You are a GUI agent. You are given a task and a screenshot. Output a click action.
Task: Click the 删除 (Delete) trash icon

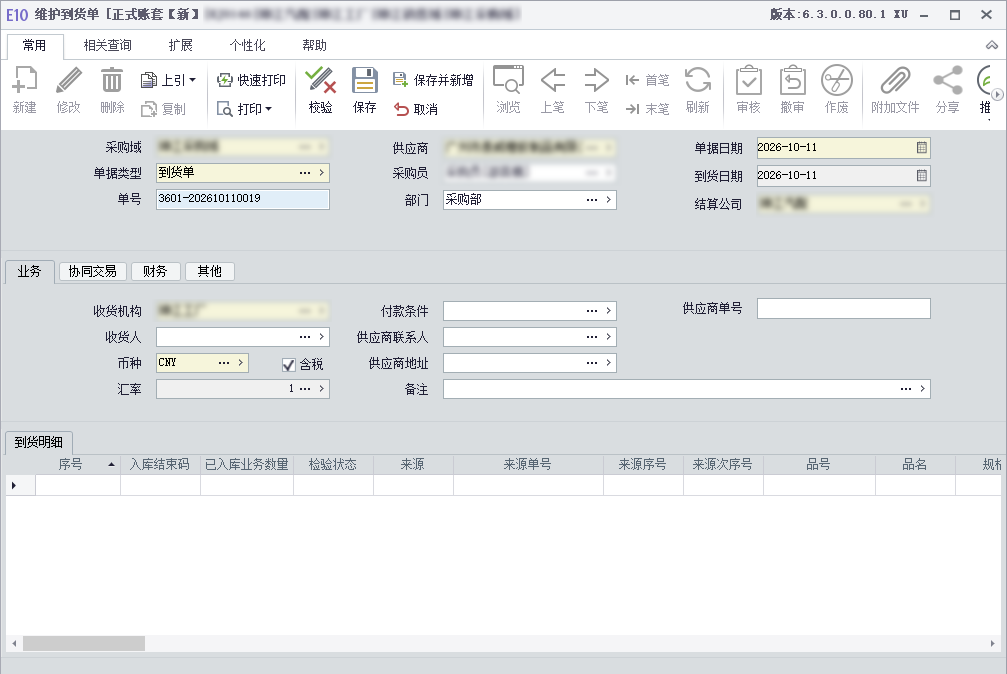(x=112, y=81)
